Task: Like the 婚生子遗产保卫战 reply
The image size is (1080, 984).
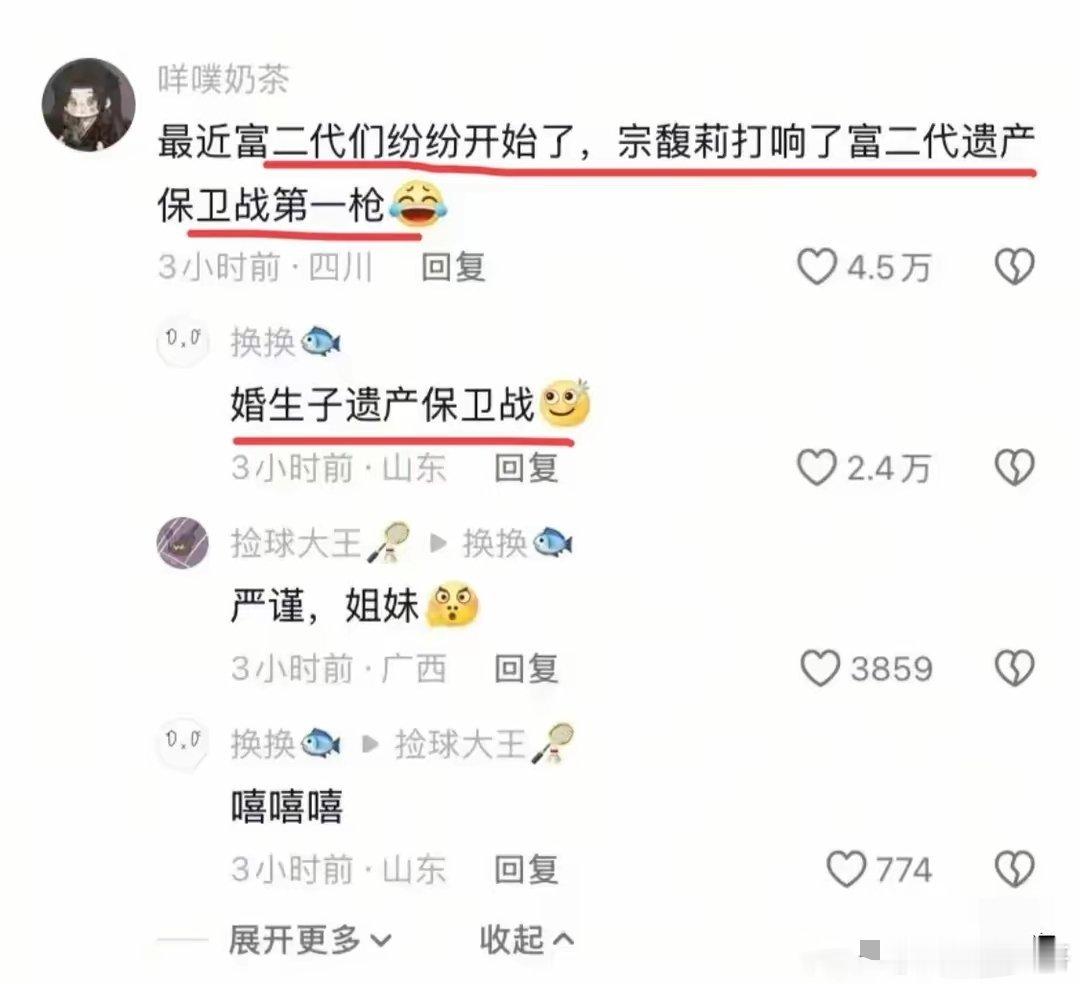Action: [817, 468]
